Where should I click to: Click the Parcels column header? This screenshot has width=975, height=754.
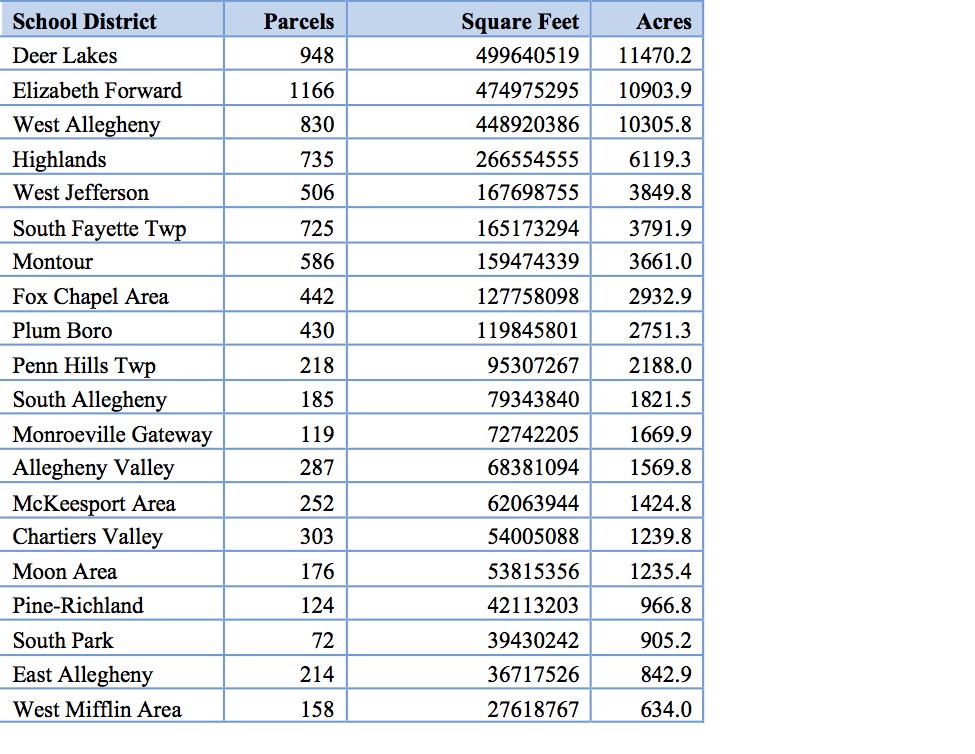click(298, 21)
